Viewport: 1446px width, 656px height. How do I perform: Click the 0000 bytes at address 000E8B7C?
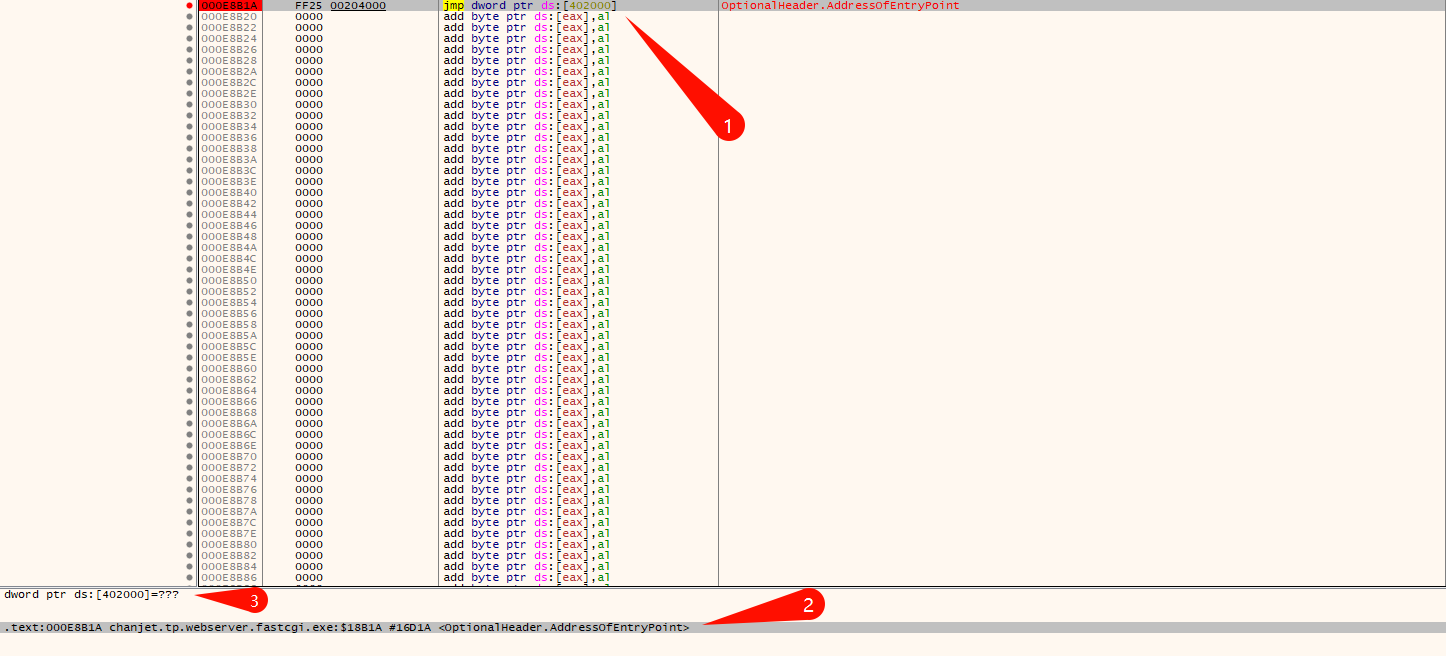[x=309, y=523]
